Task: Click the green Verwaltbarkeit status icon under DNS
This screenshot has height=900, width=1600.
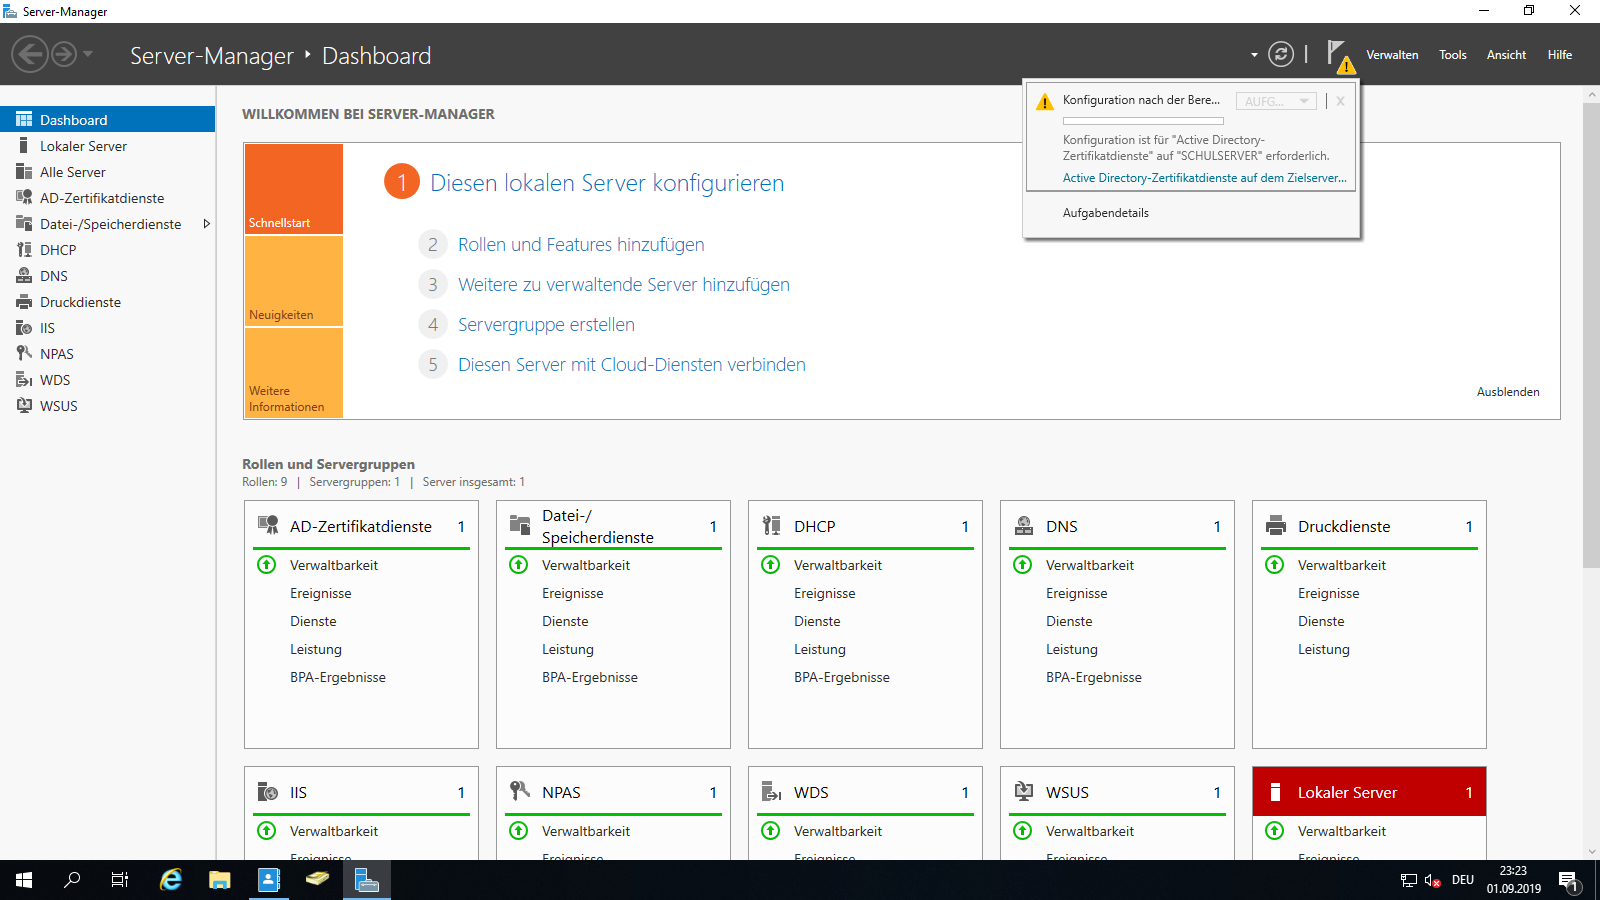Action: tap(1023, 565)
